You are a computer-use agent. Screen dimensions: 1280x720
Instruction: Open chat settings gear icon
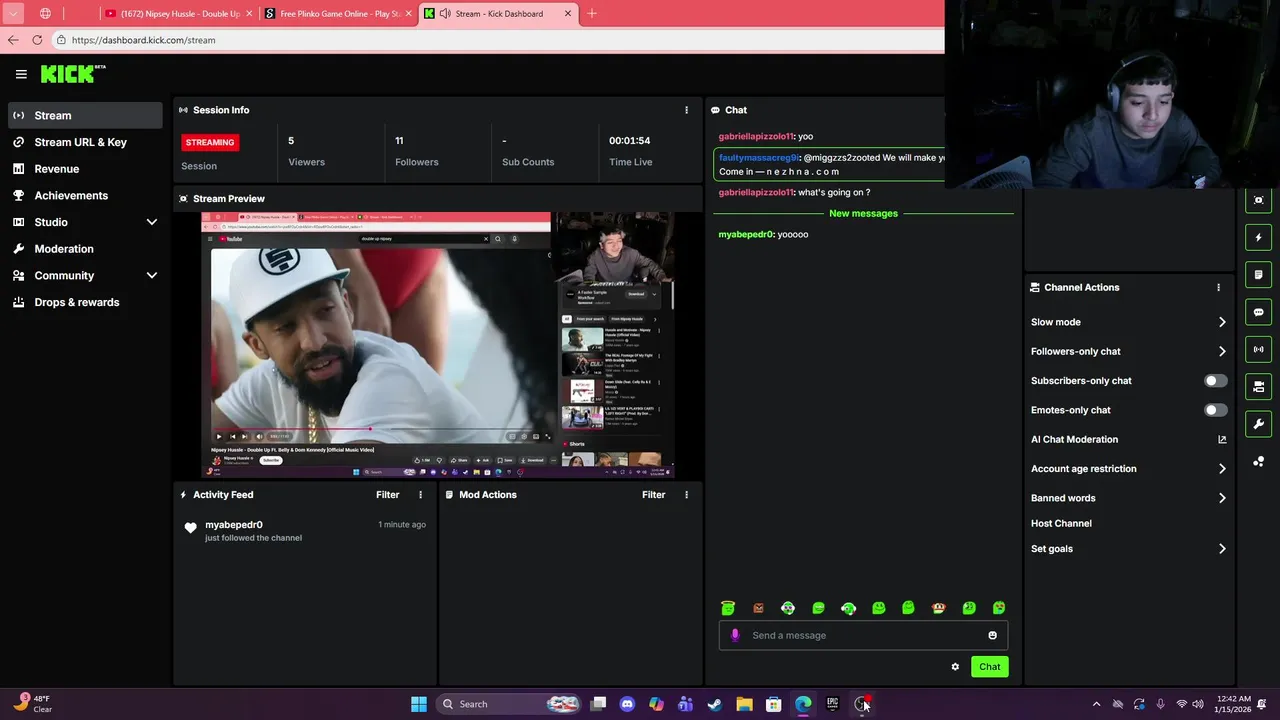click(x=955, y=667)
